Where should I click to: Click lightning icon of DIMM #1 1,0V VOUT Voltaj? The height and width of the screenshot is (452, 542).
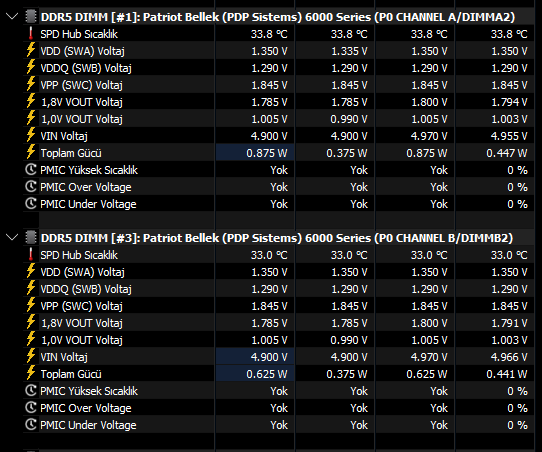[x=31, y=118]
